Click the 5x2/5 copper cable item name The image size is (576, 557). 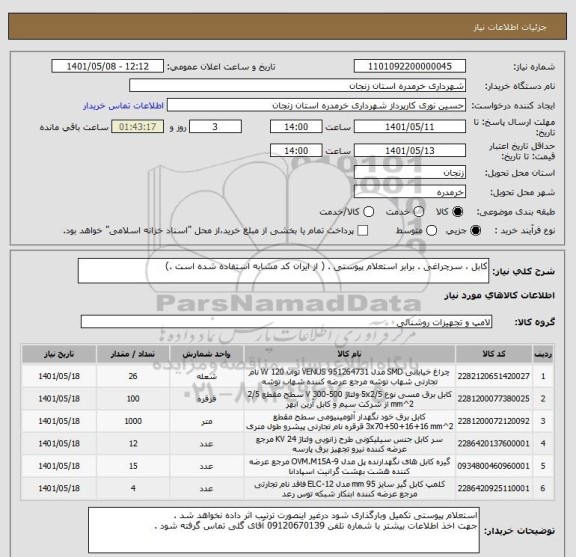coord(349,399)
